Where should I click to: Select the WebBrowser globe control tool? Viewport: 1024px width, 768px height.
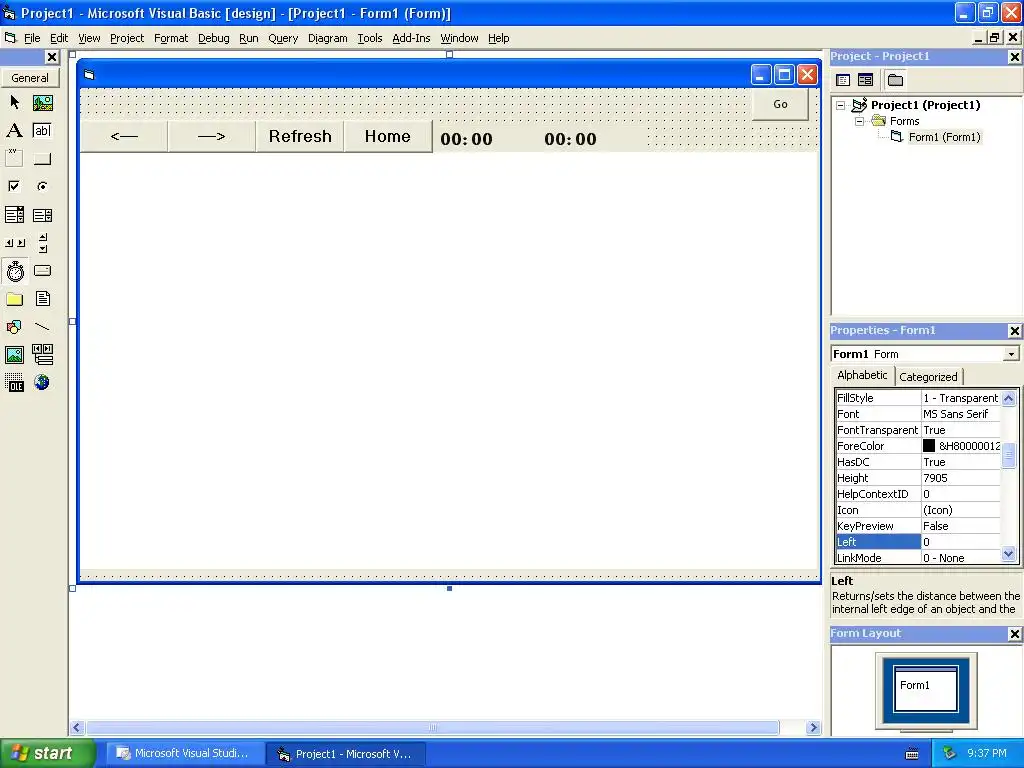[x=42, y=383]
